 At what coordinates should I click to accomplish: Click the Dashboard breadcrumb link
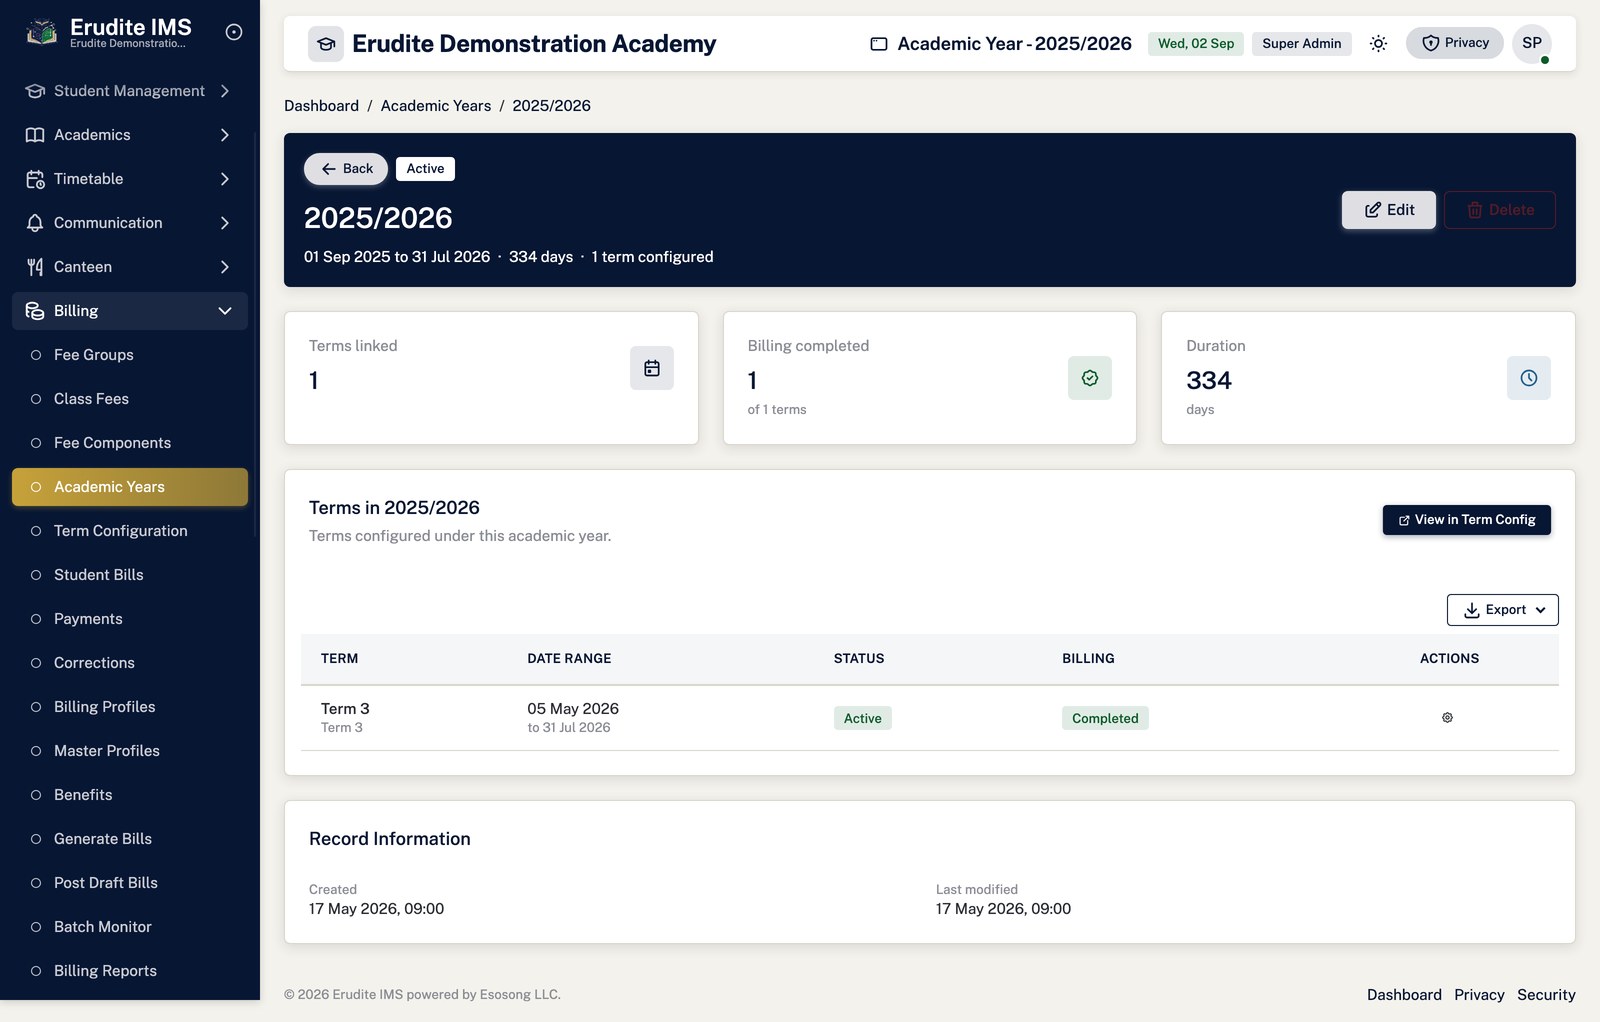(321, 106)
